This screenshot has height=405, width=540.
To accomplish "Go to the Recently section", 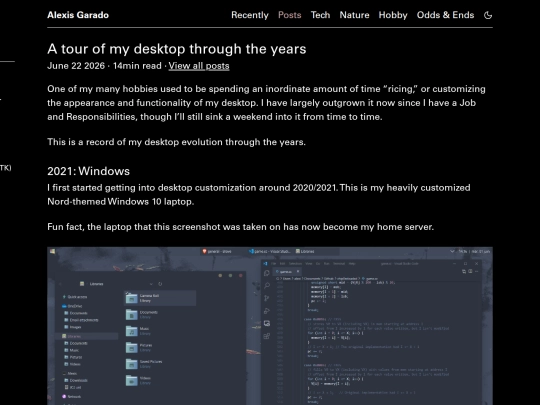I will coord(250,15).
